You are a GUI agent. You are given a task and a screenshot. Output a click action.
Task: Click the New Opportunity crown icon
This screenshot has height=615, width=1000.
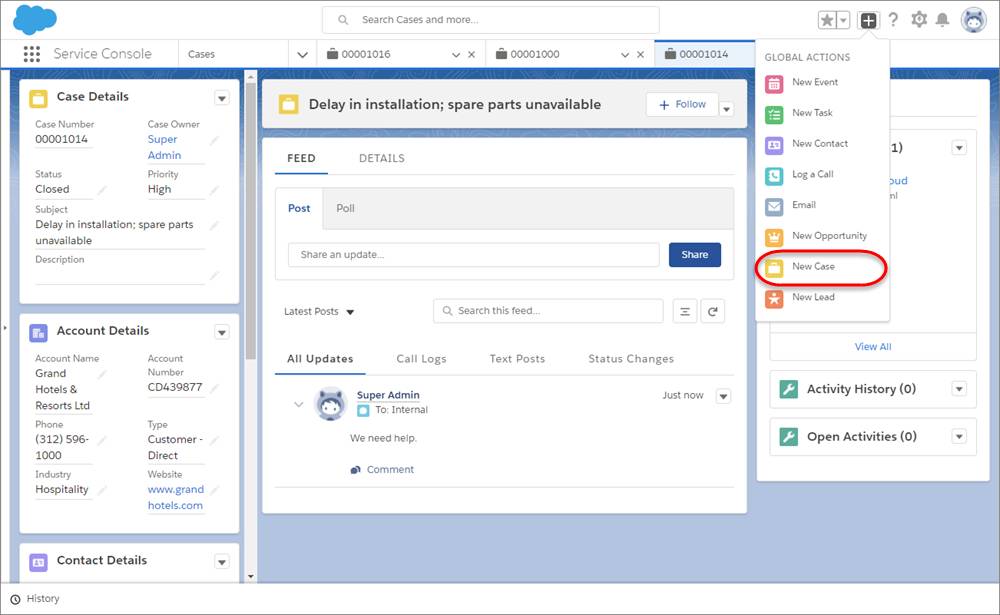pyautogui.click(x=774, y=237)
